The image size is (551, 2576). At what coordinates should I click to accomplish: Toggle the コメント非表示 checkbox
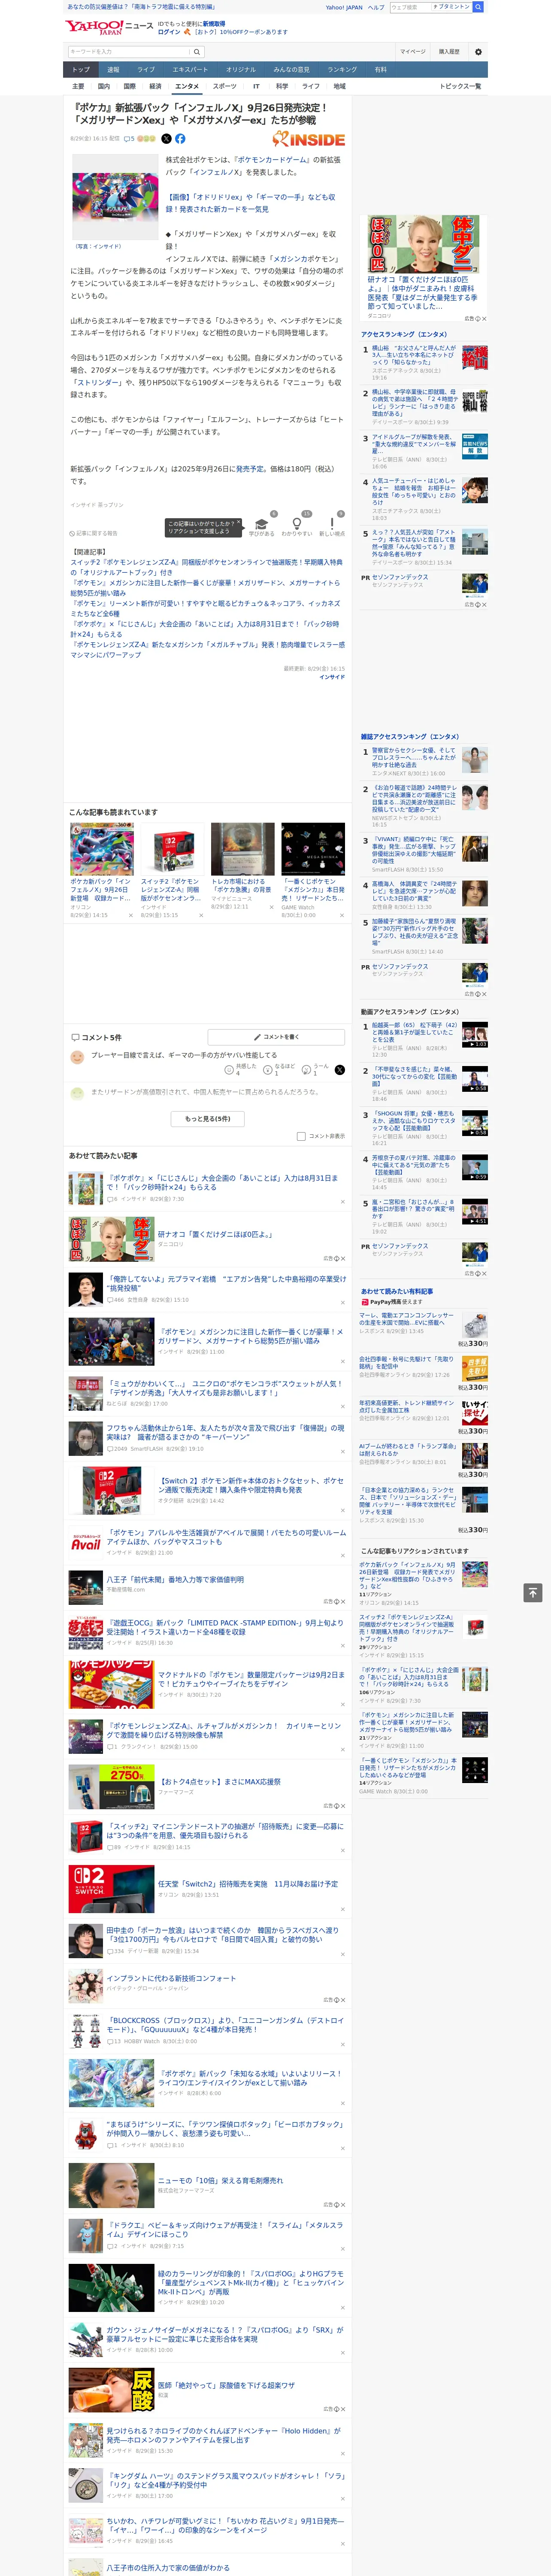click(301, 1137)
